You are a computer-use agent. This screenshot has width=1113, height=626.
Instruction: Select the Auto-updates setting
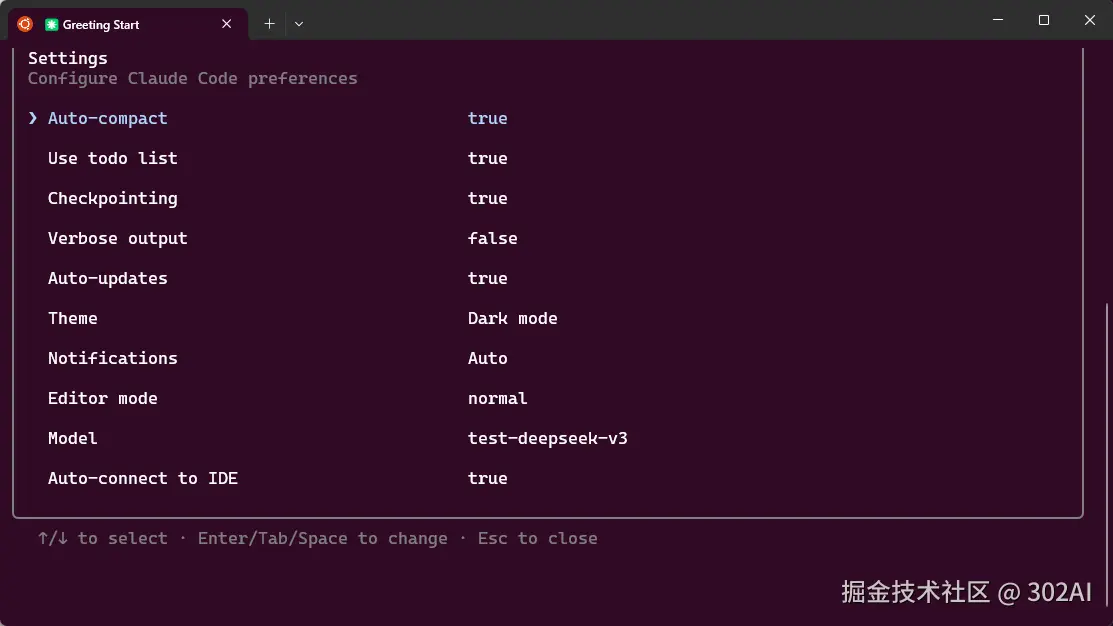point(108,278)
